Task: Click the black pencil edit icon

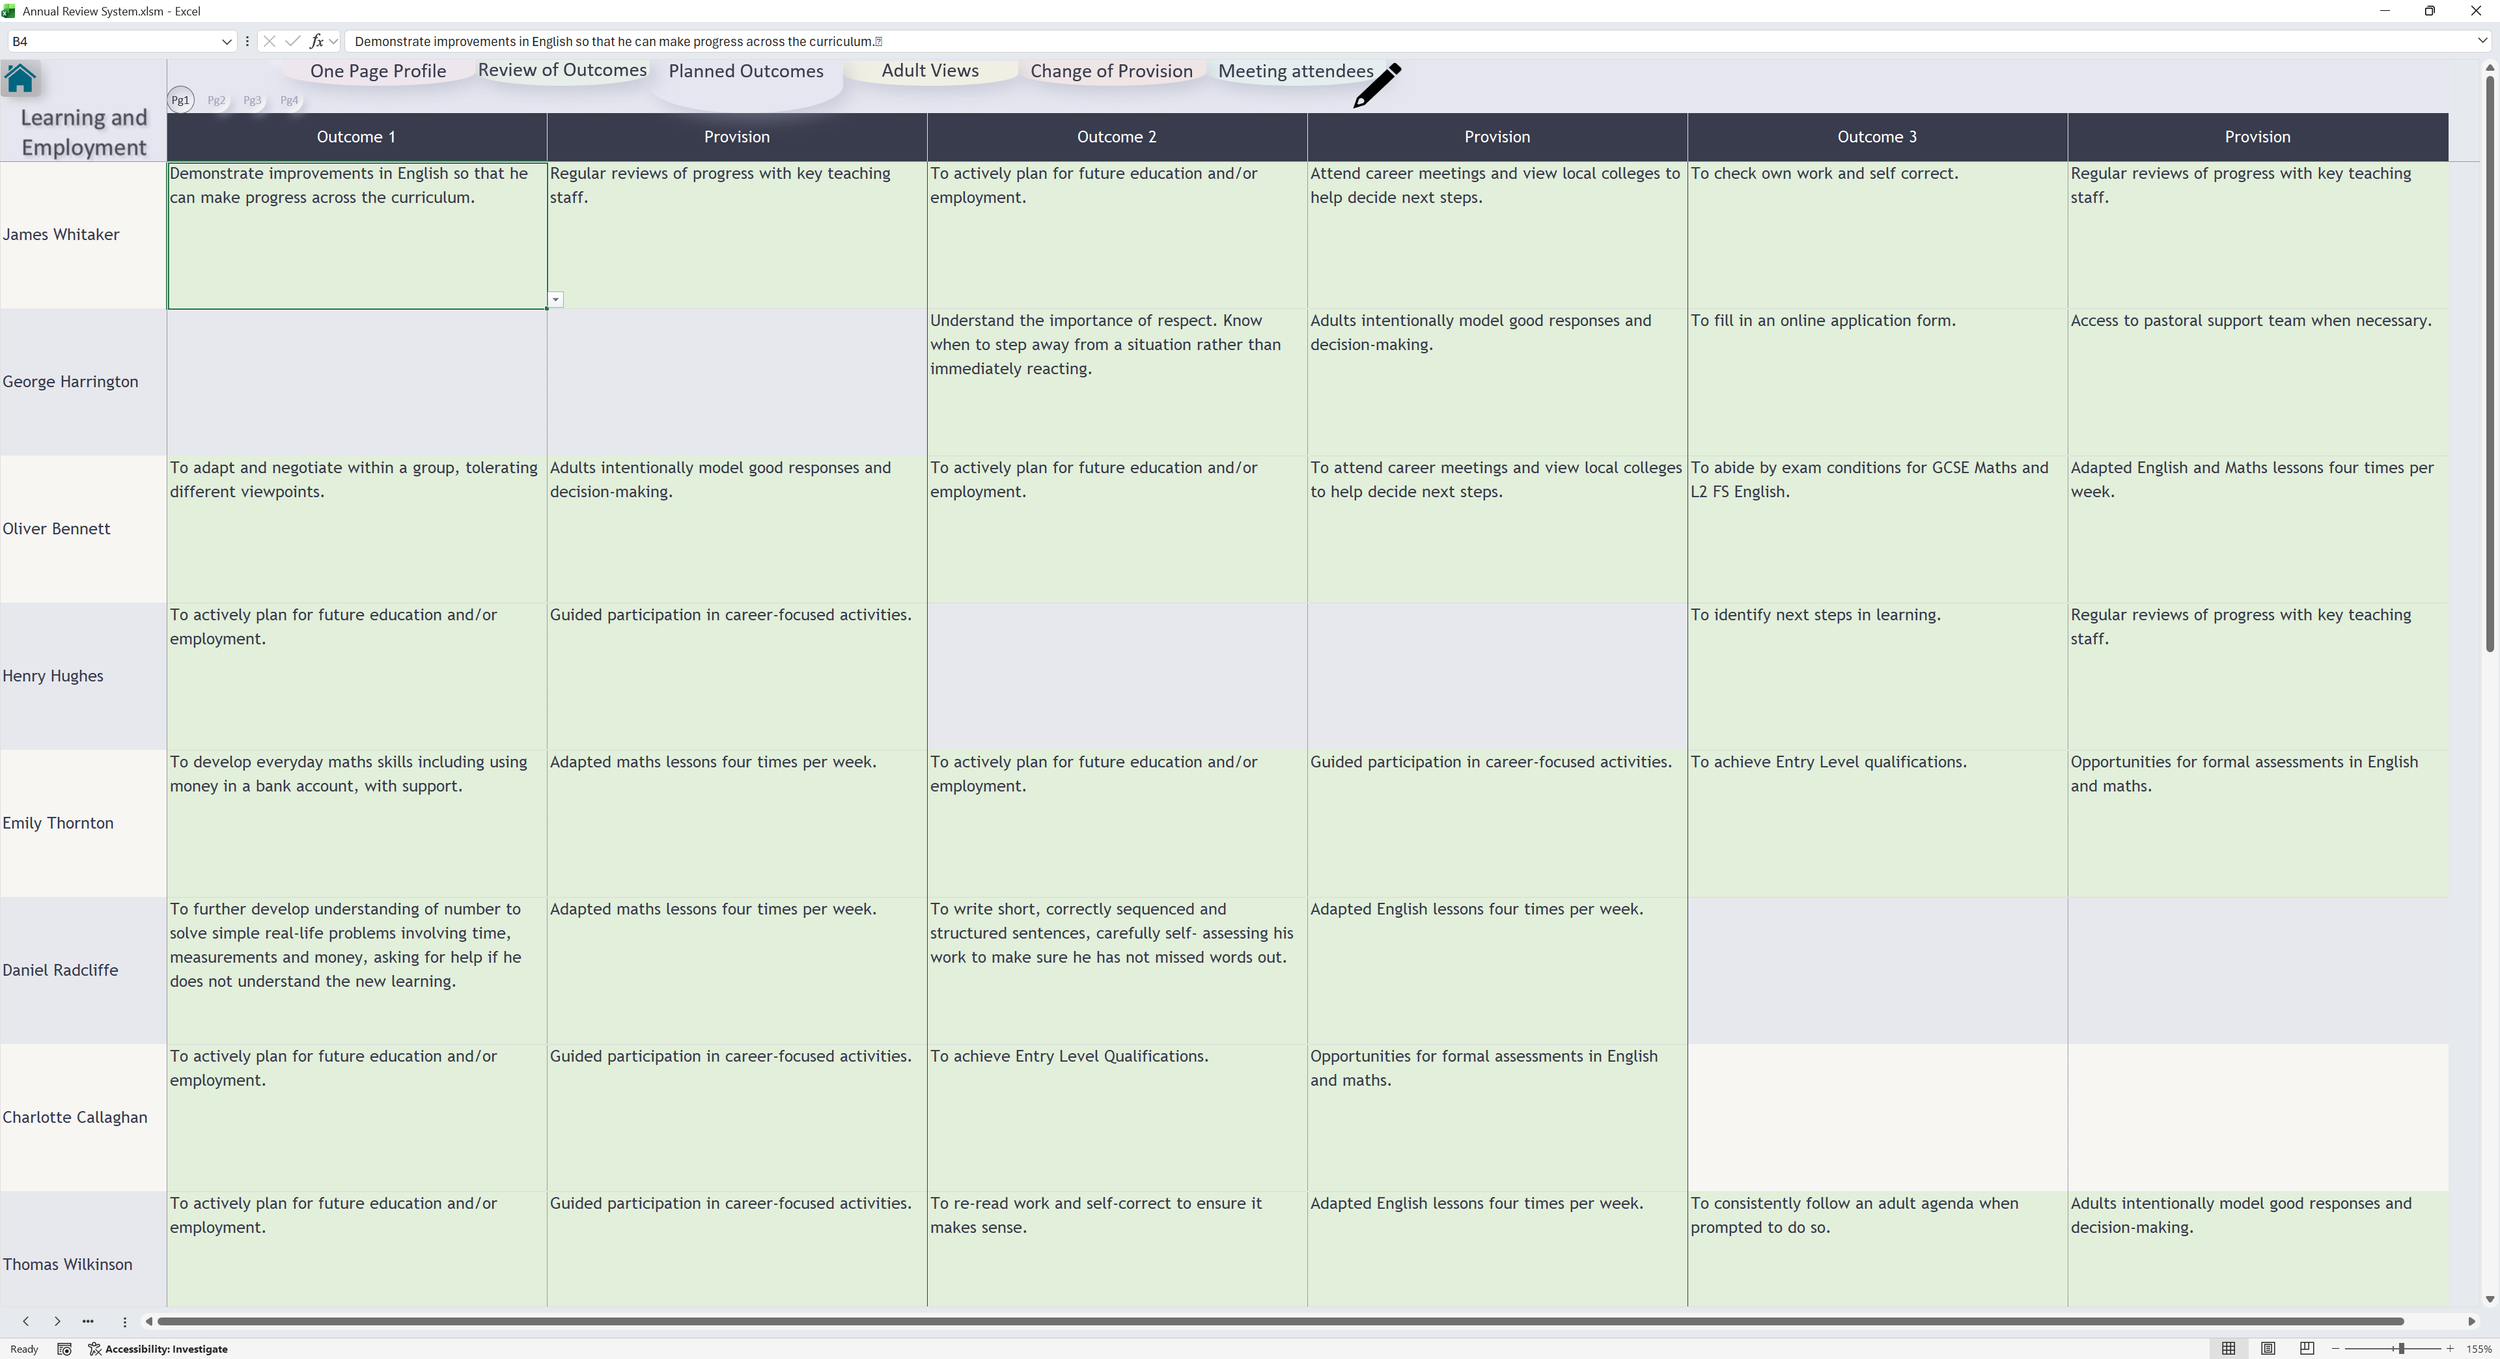Action: (1377, 85)
